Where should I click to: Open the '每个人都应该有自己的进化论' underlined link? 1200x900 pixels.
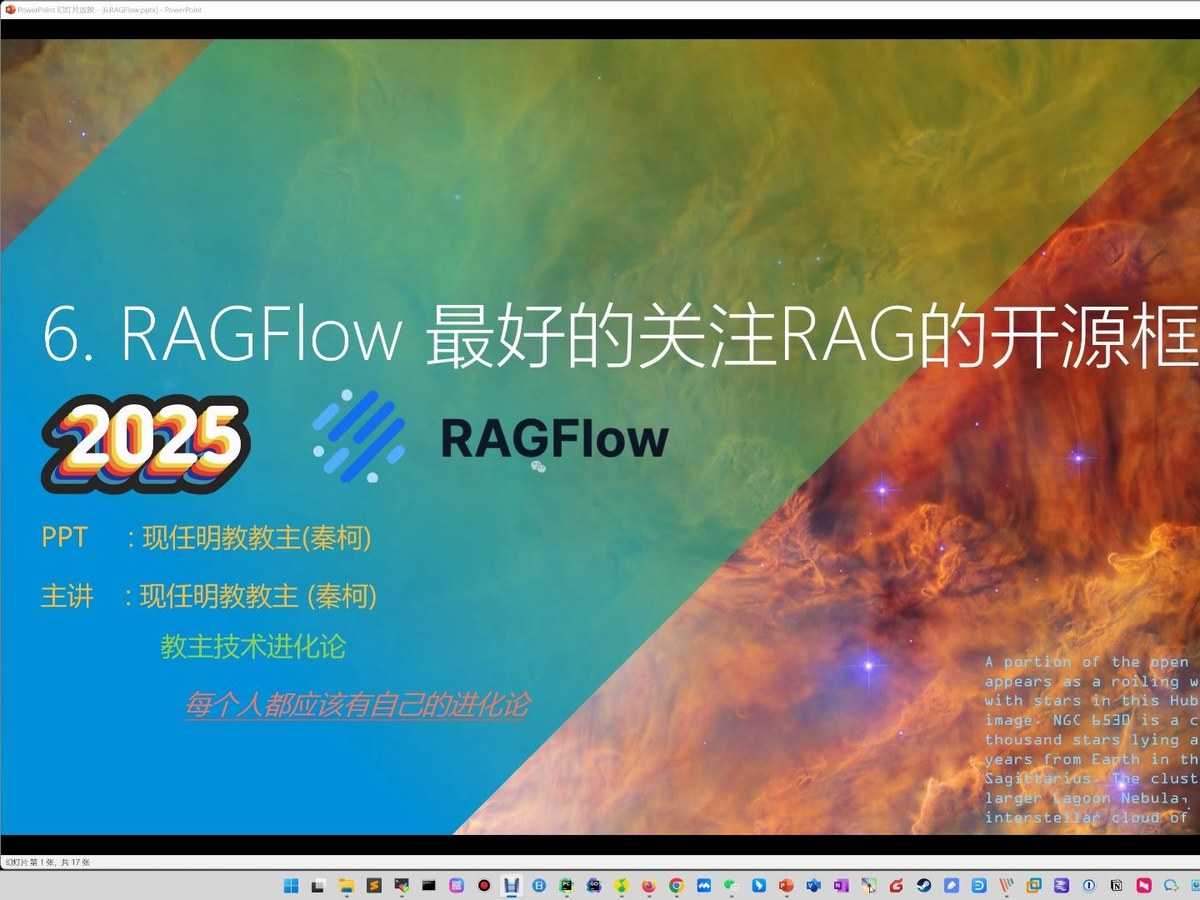tap(356, 704)
